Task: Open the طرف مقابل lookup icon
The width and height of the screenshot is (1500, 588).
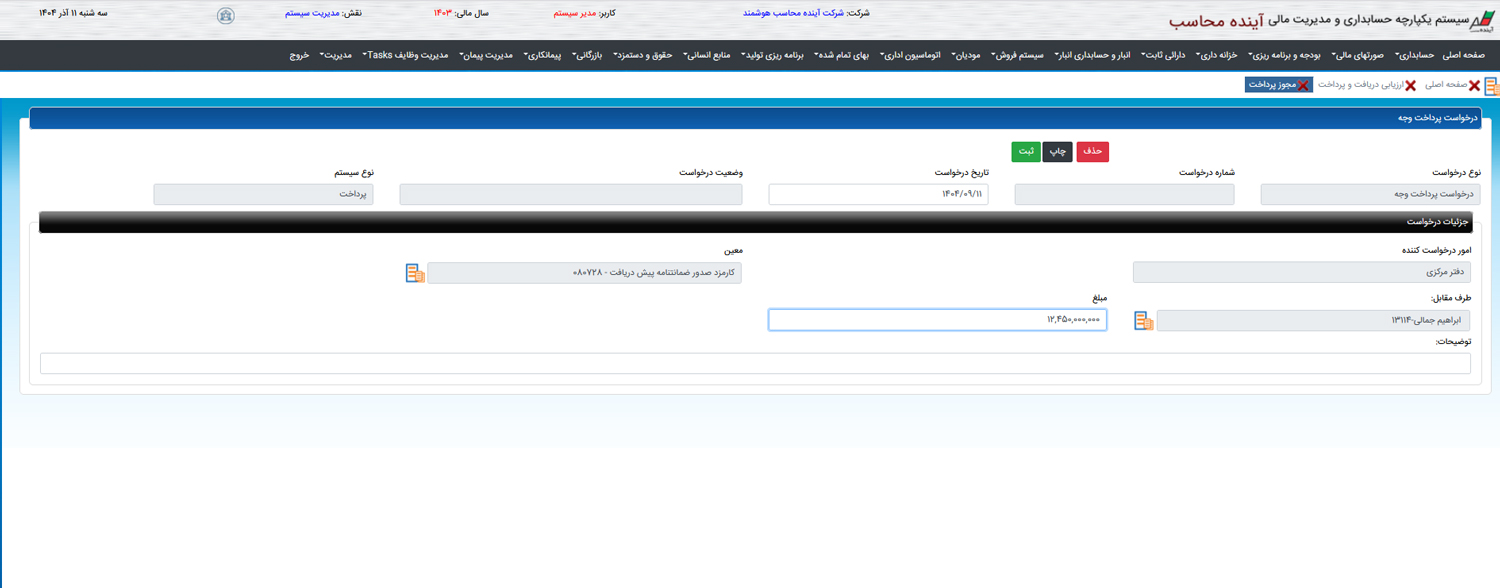Action: [x=1143, y=321]
